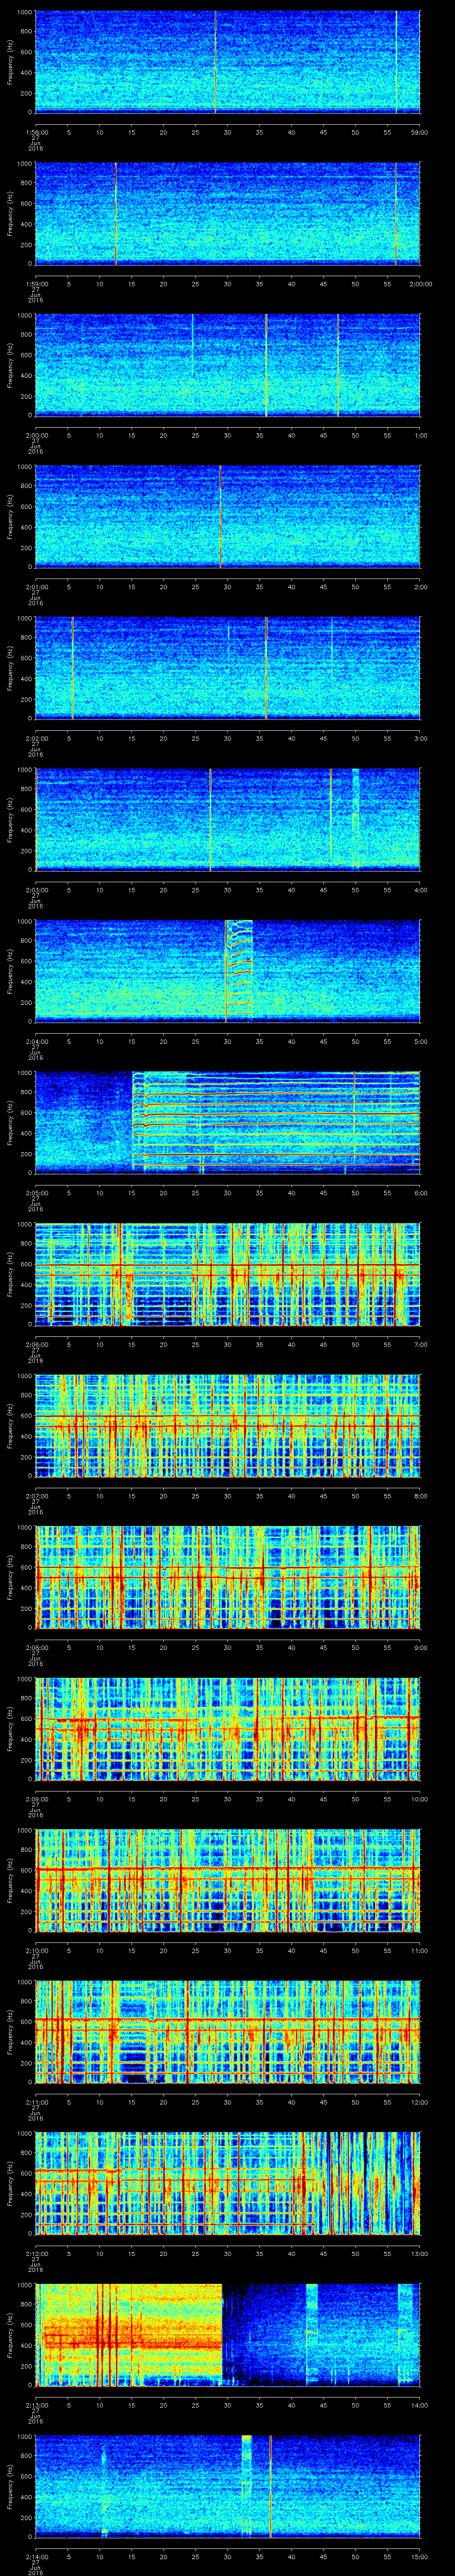Click the 2:13:00 start-time label

[x=36, y=2405]
